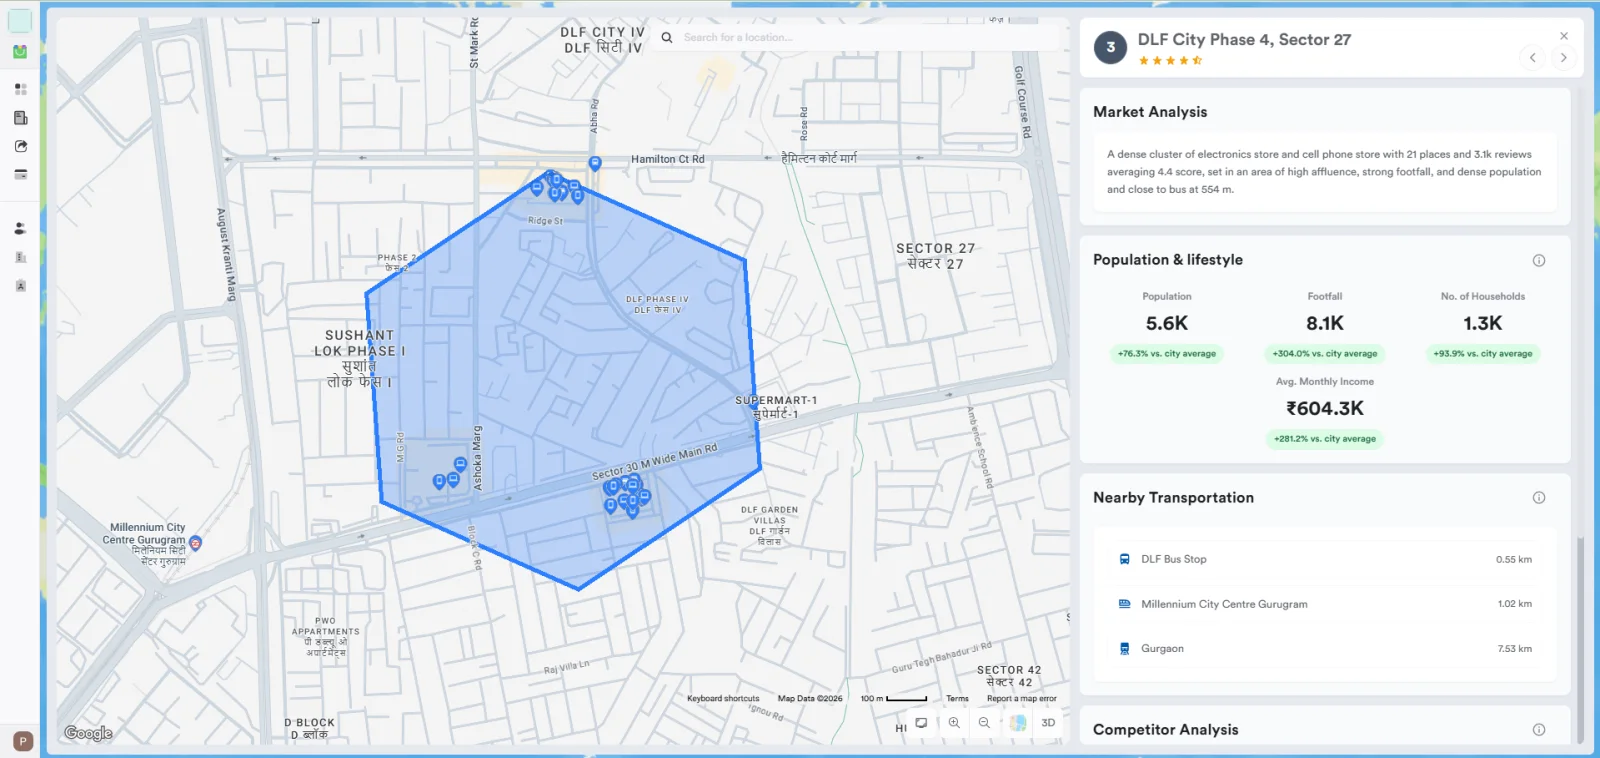
Task: Open the green shopping bag app icon
Action: pos(19,51)
